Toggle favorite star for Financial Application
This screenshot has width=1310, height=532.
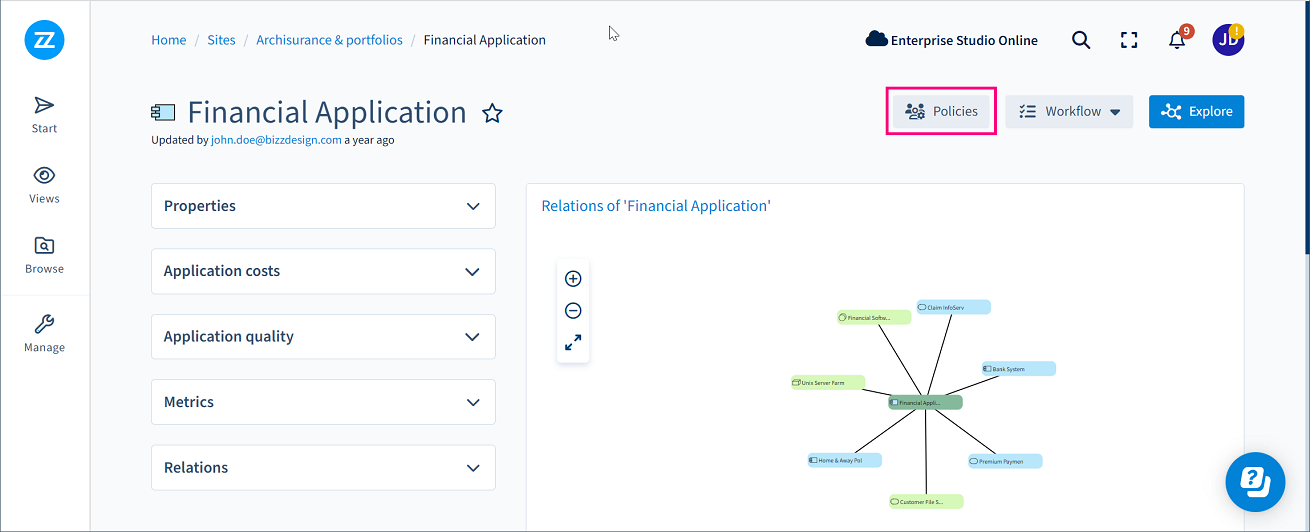pos(492,113)
